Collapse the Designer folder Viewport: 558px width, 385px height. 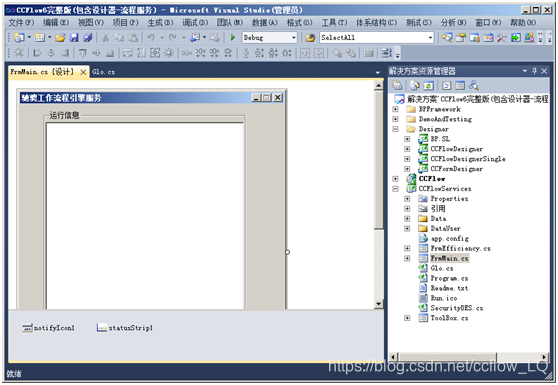click(395, 129)
